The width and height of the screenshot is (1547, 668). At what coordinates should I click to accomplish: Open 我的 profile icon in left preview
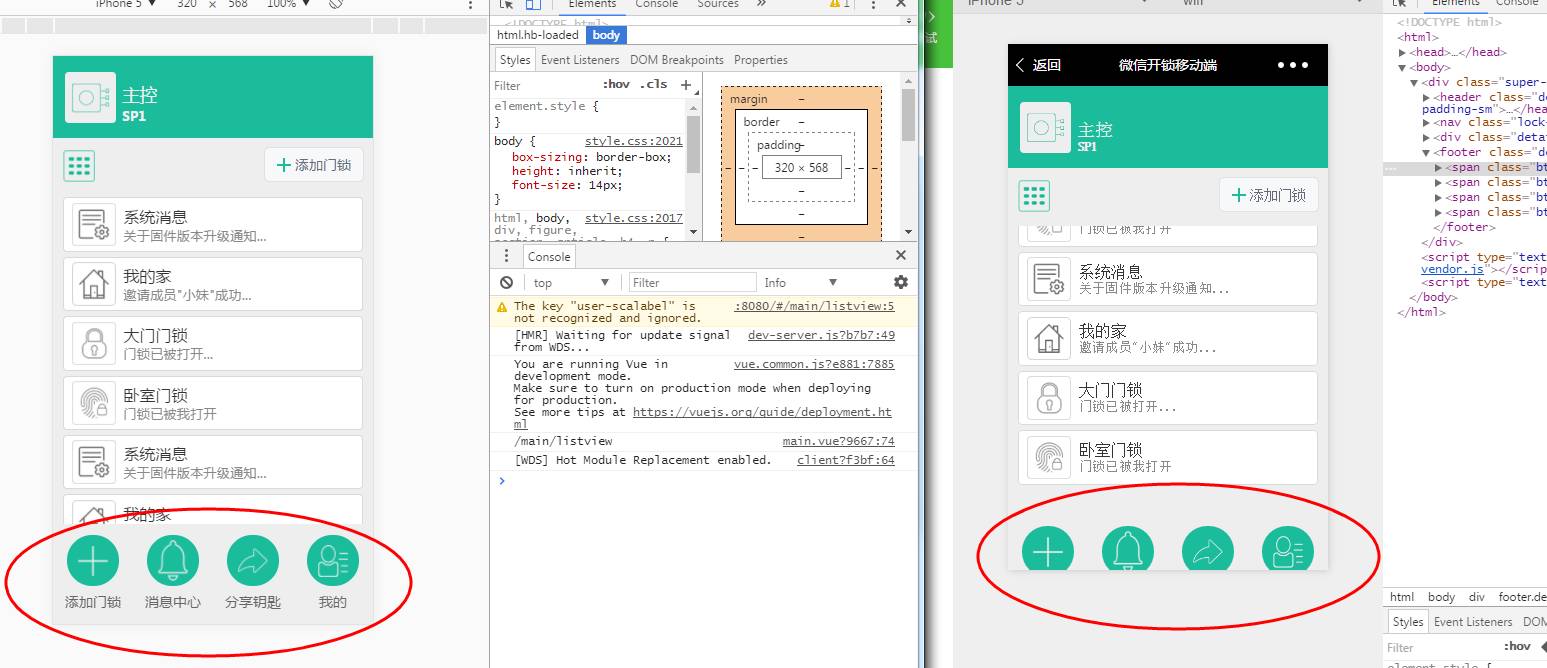click(x=332, y=561)
